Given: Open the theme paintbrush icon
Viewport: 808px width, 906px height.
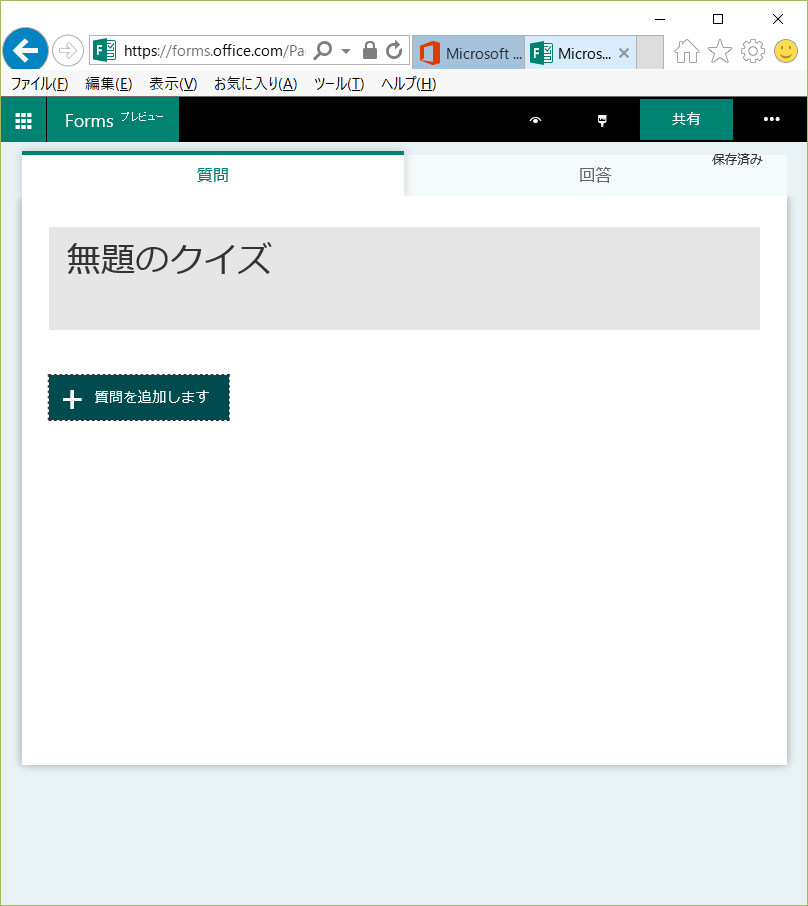Looking at the screenshot, I should (x=602, y=120).
